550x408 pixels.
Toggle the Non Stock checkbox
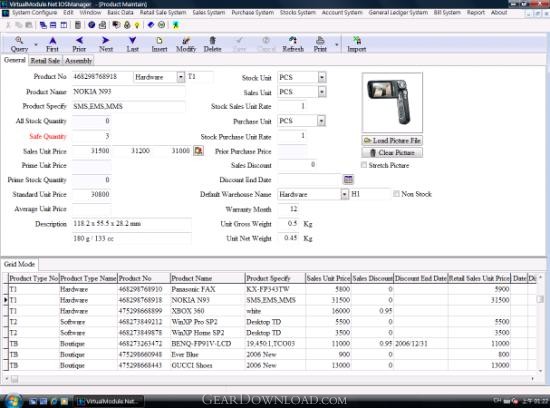396,194
